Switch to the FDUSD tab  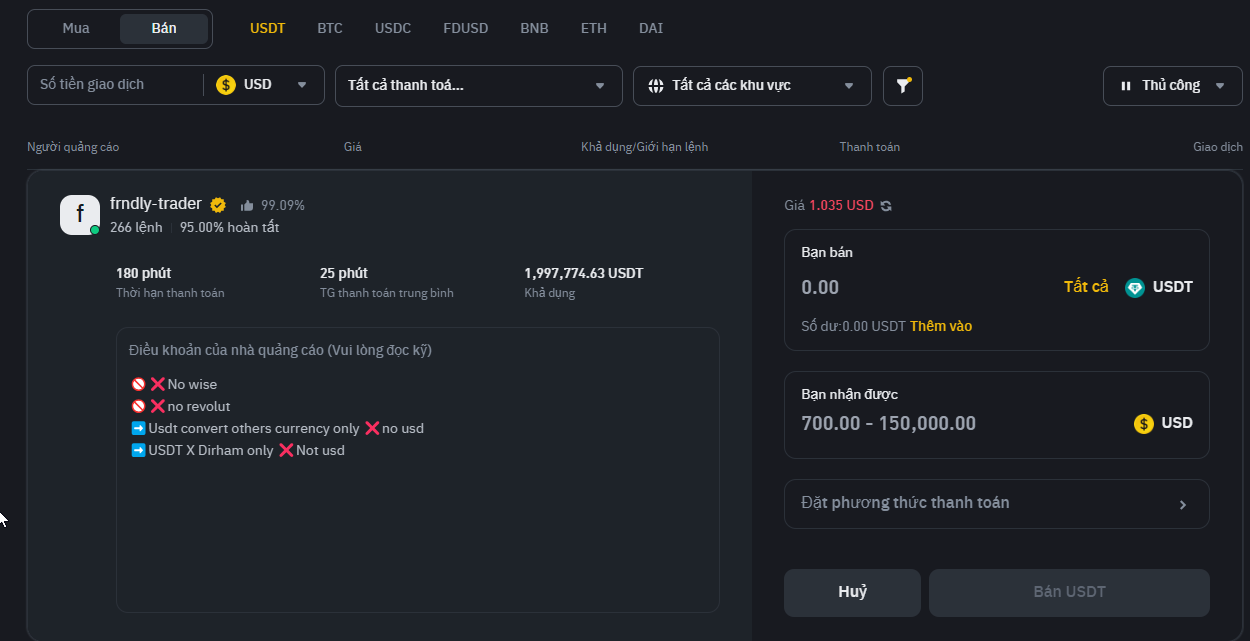[466, 29]
